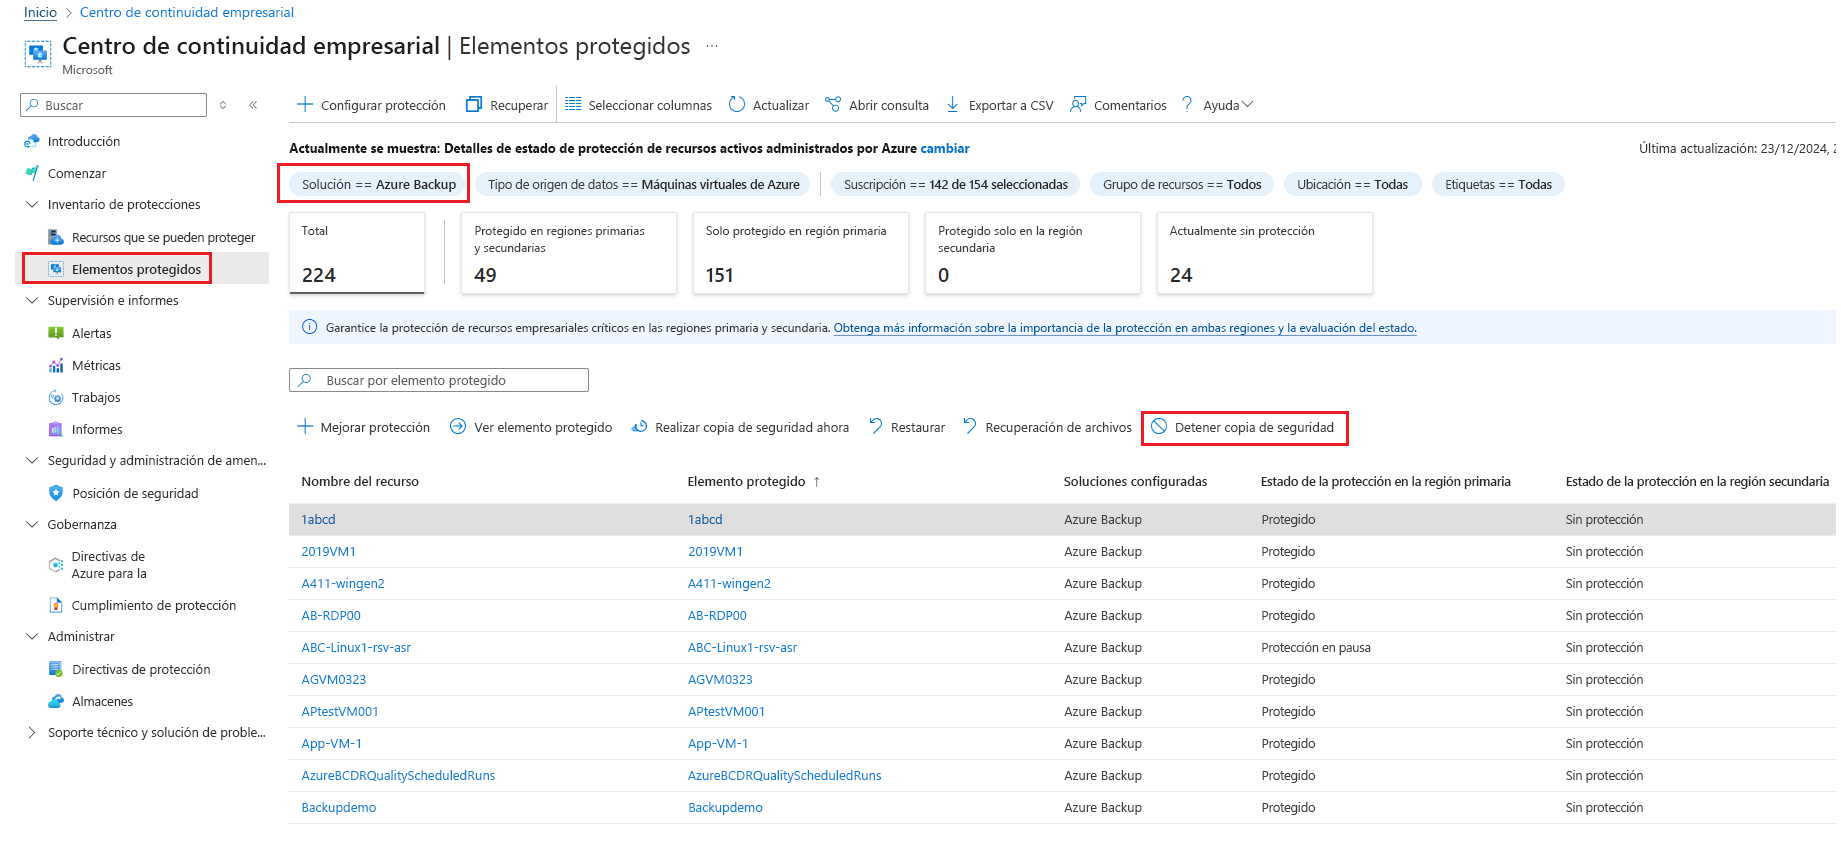
Task: Click the Directivas de protección icon
Action: coord(56,669)
